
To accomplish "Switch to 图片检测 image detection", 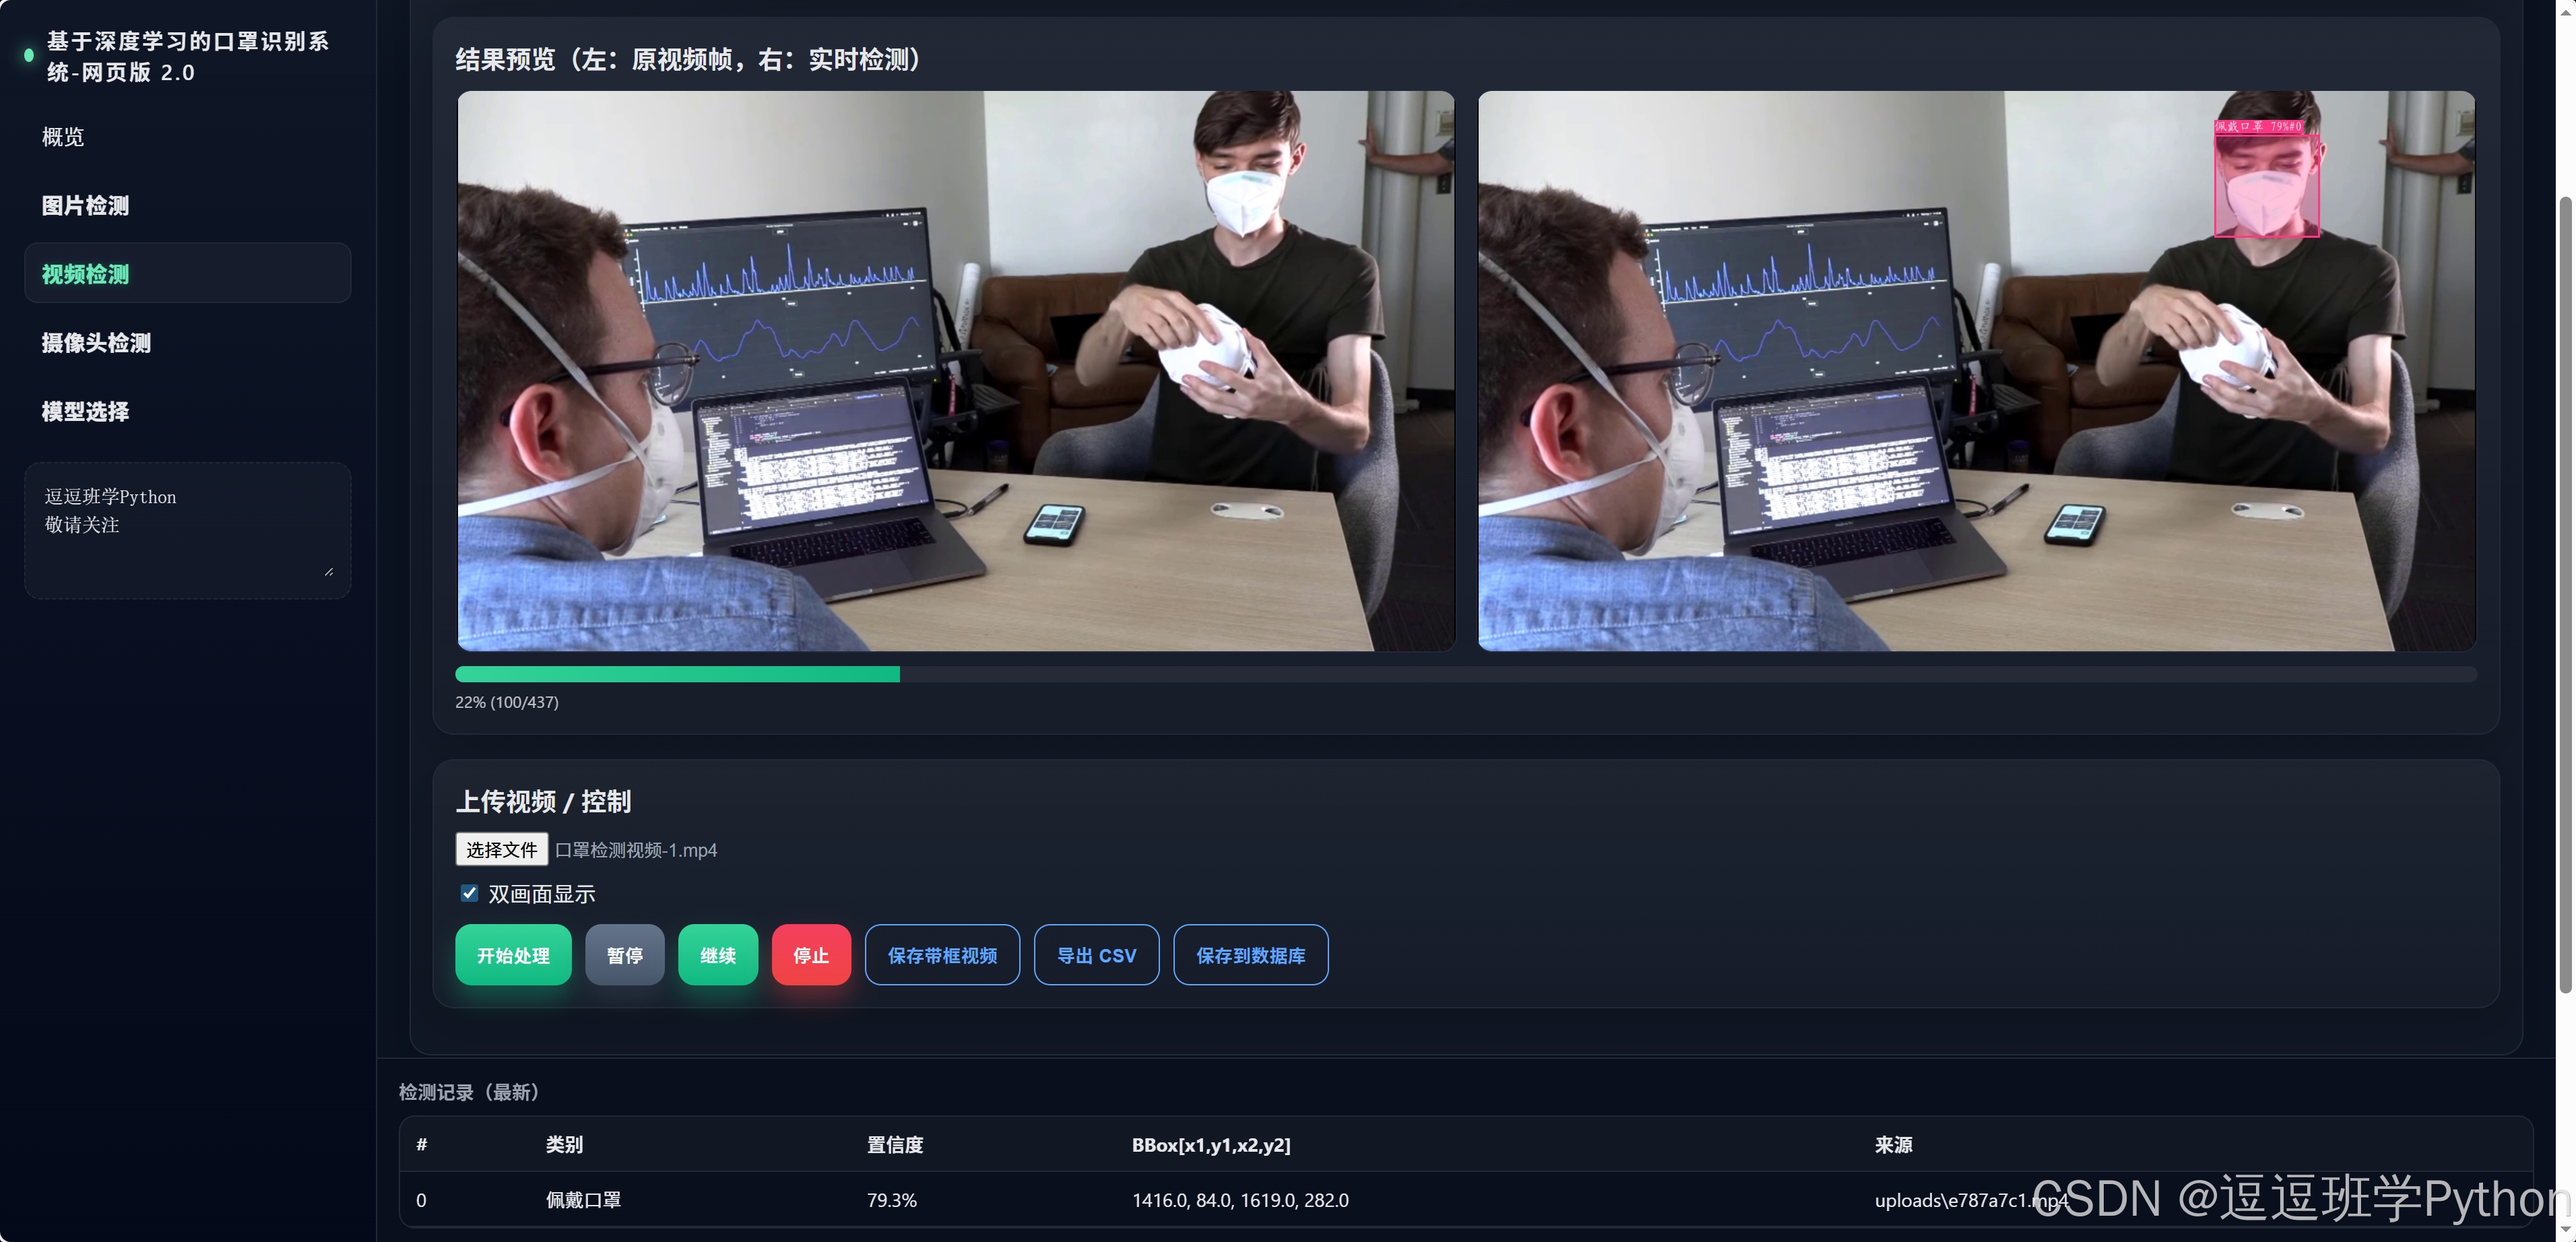I will coord(85,206).
